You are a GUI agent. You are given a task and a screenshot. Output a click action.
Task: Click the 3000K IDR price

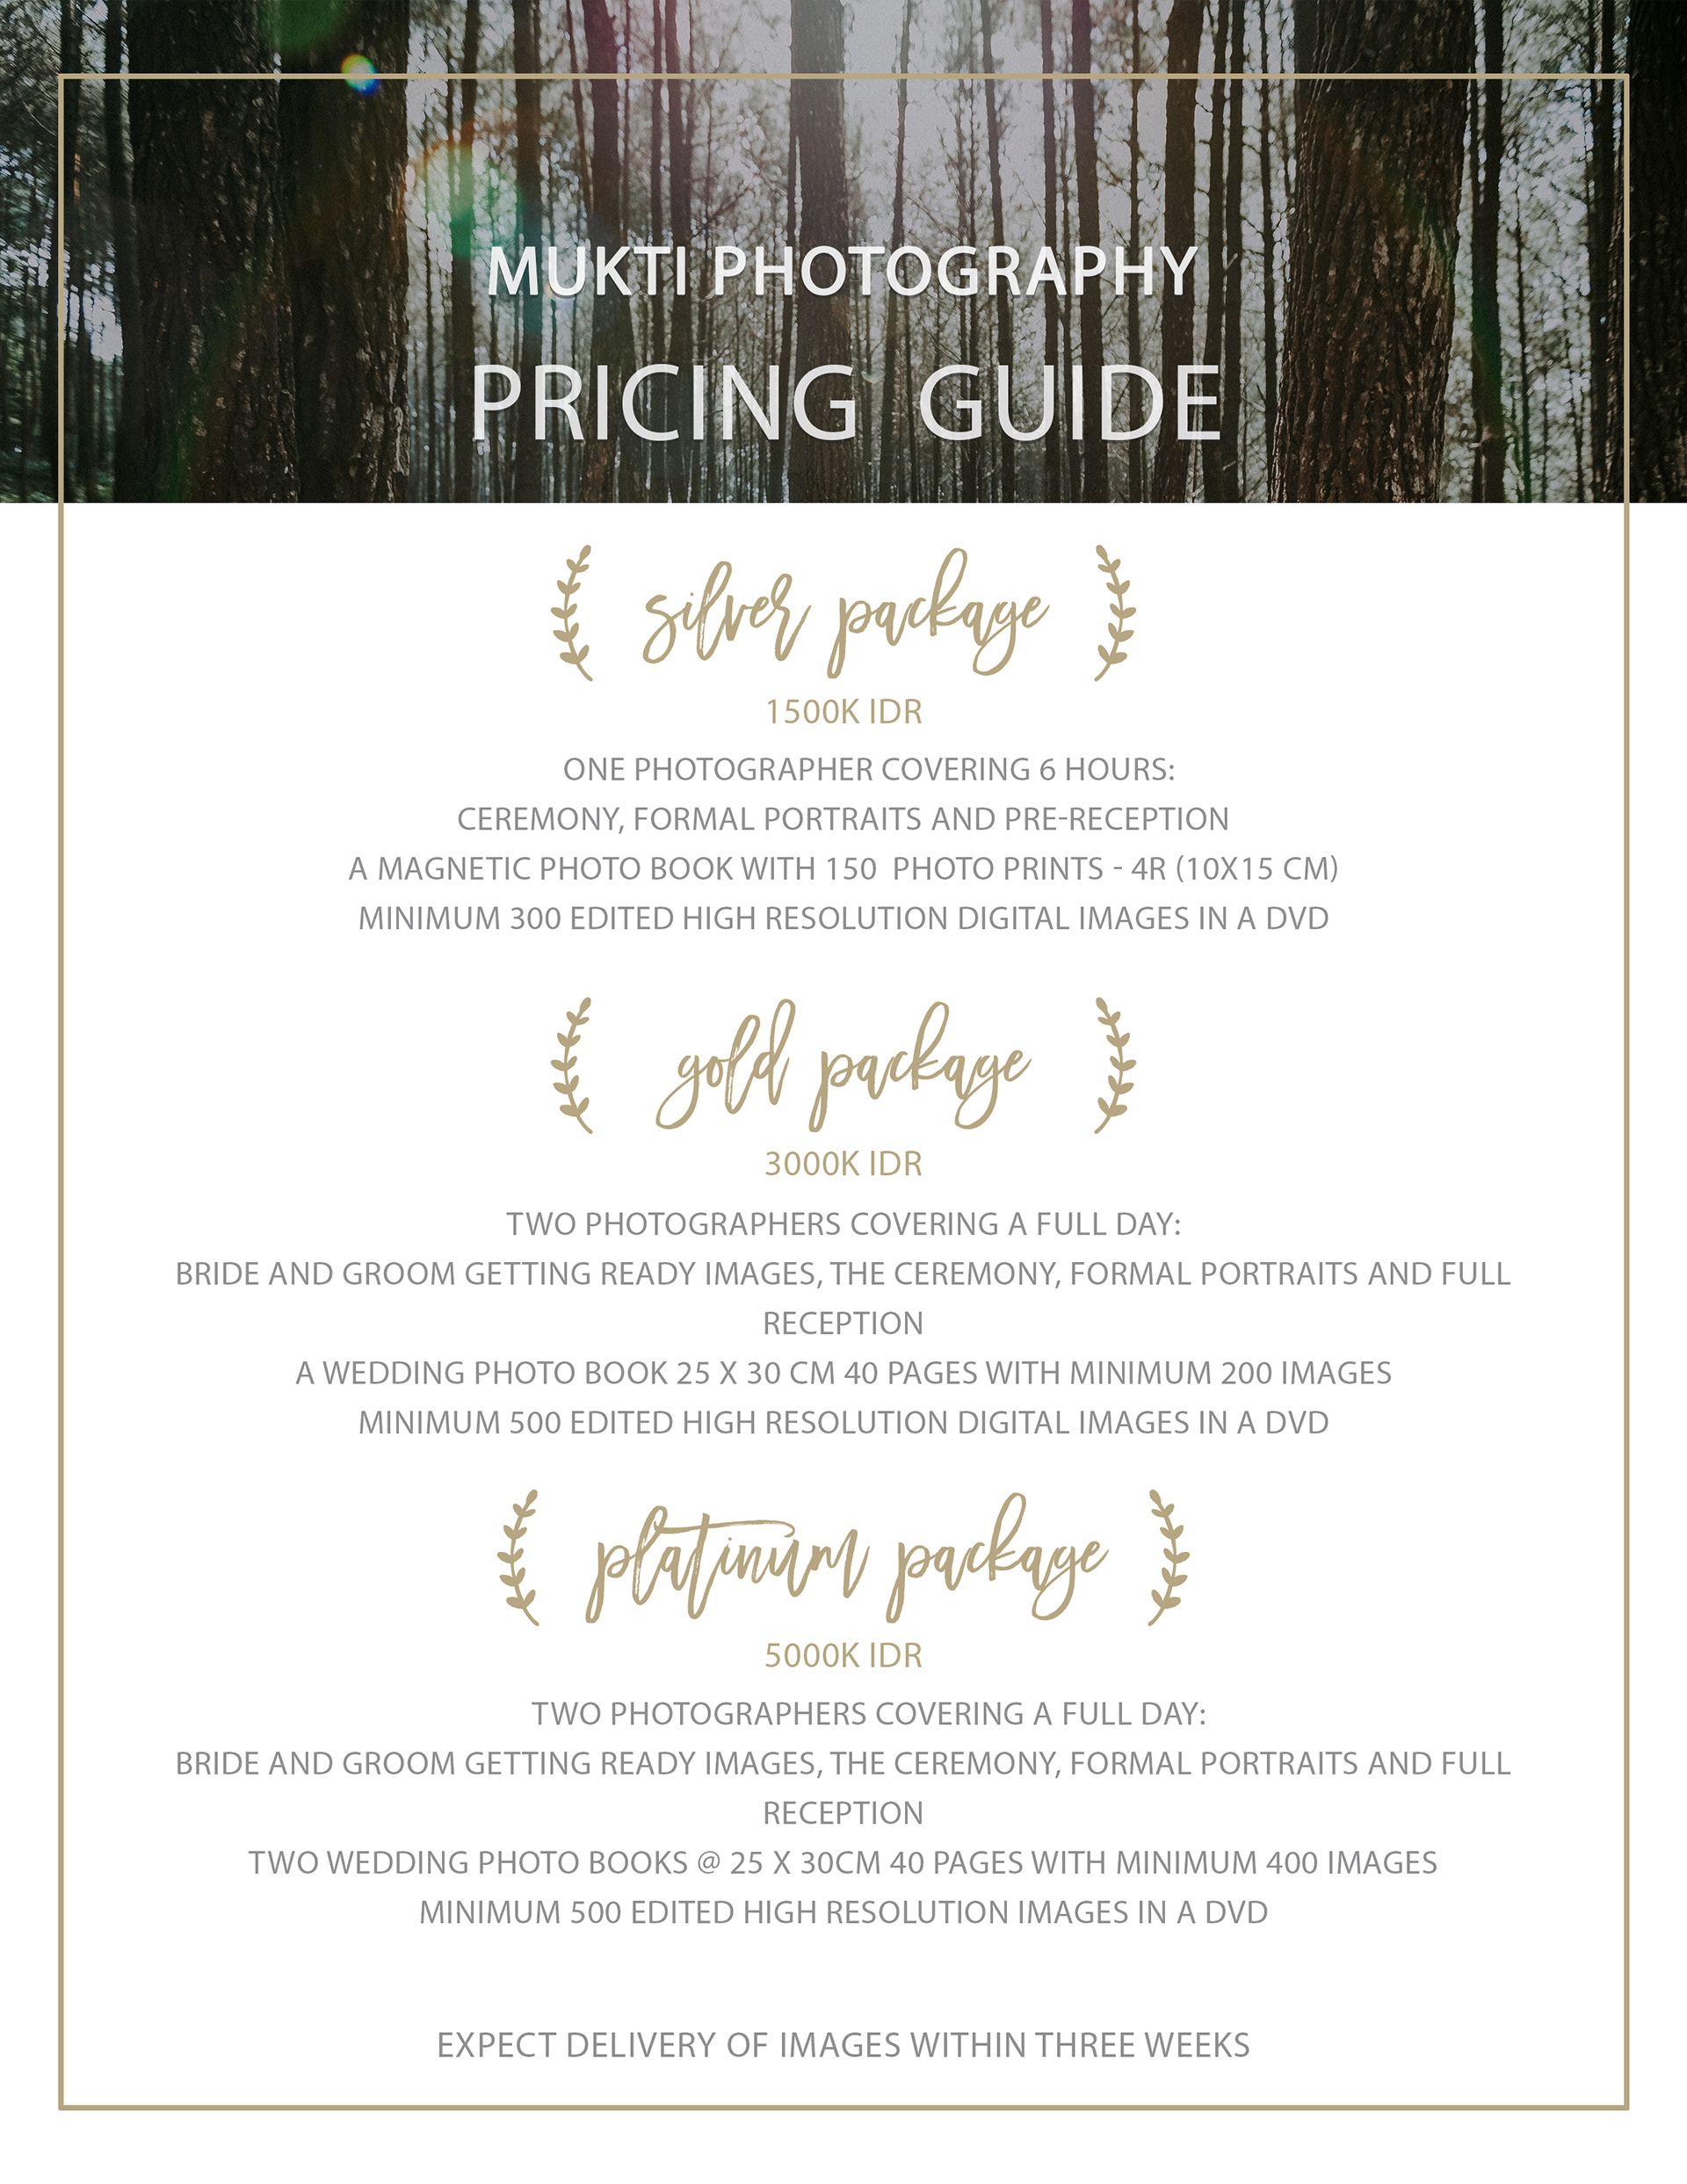click(844, 1164)
